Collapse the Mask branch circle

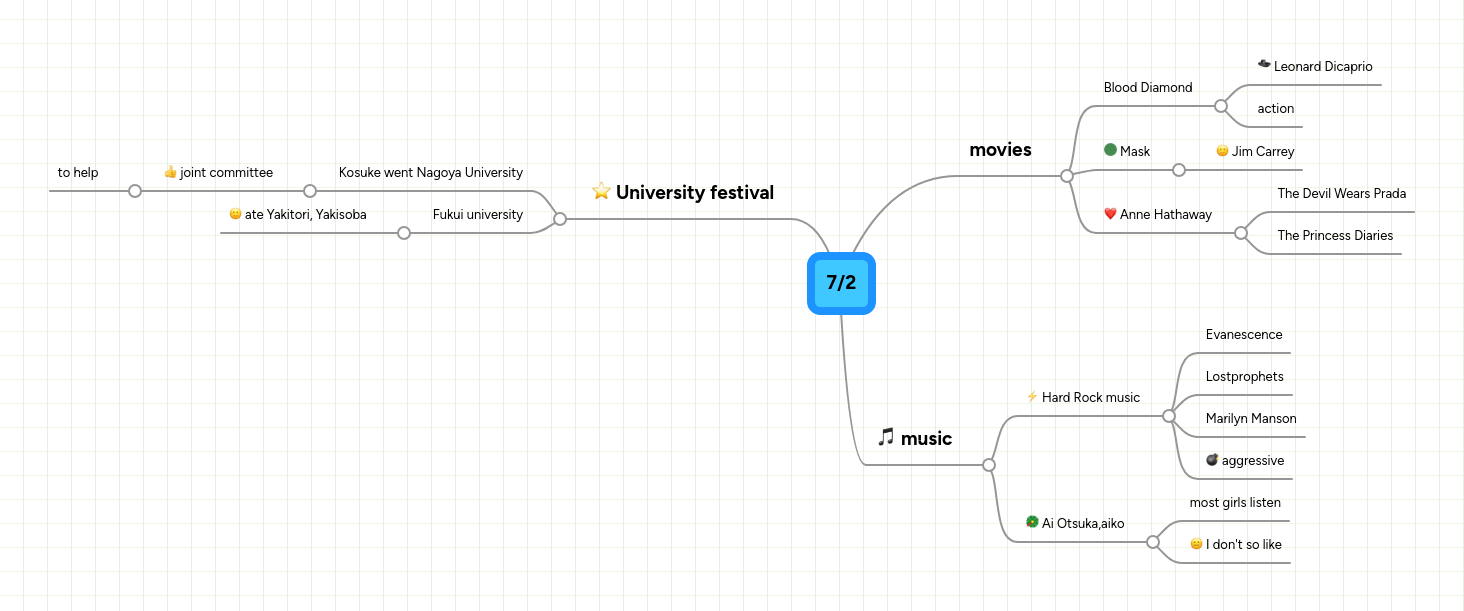click(x=1179, y=170)
